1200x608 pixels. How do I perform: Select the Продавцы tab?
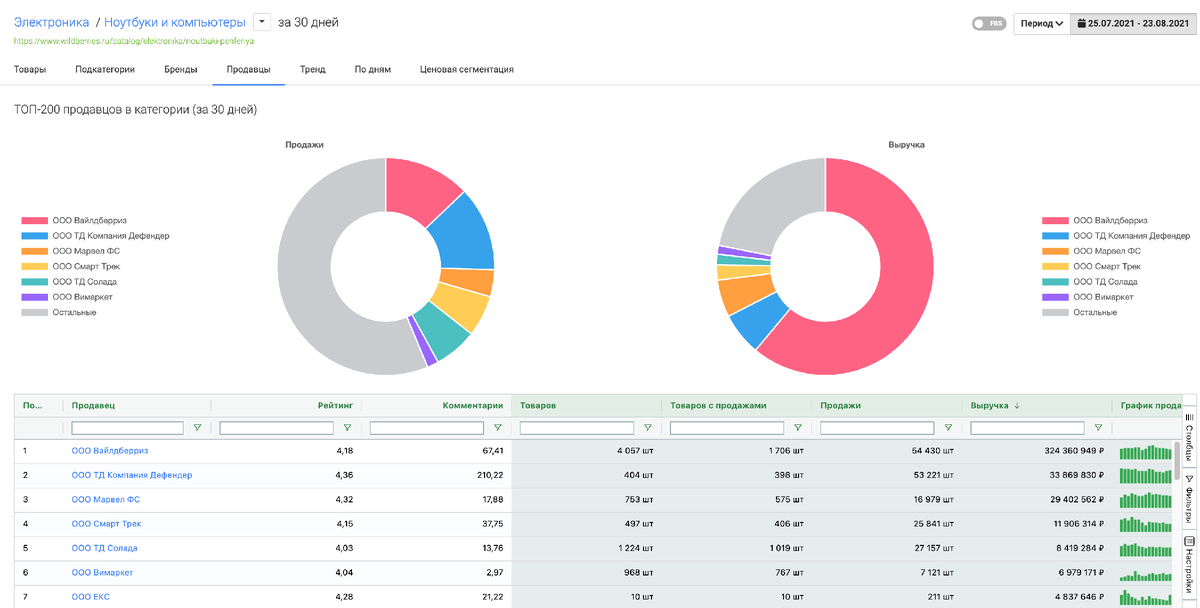tap(249, 70)
